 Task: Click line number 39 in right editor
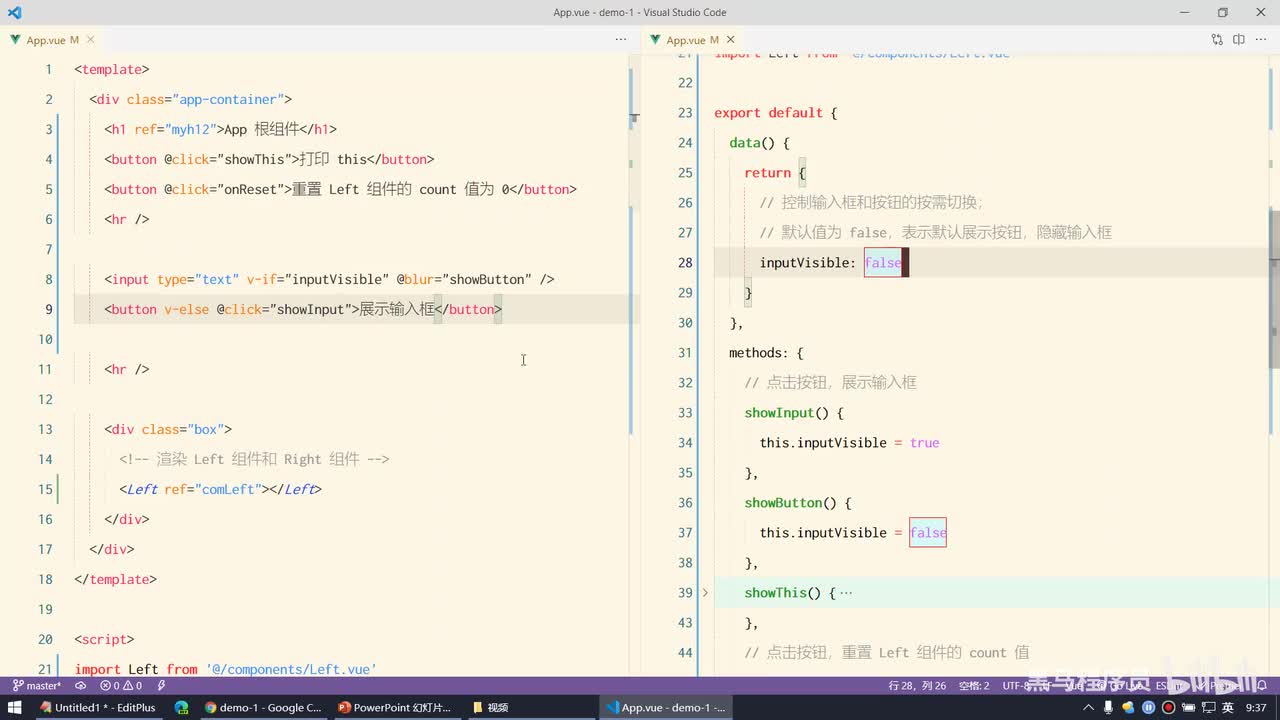point(685,593)
